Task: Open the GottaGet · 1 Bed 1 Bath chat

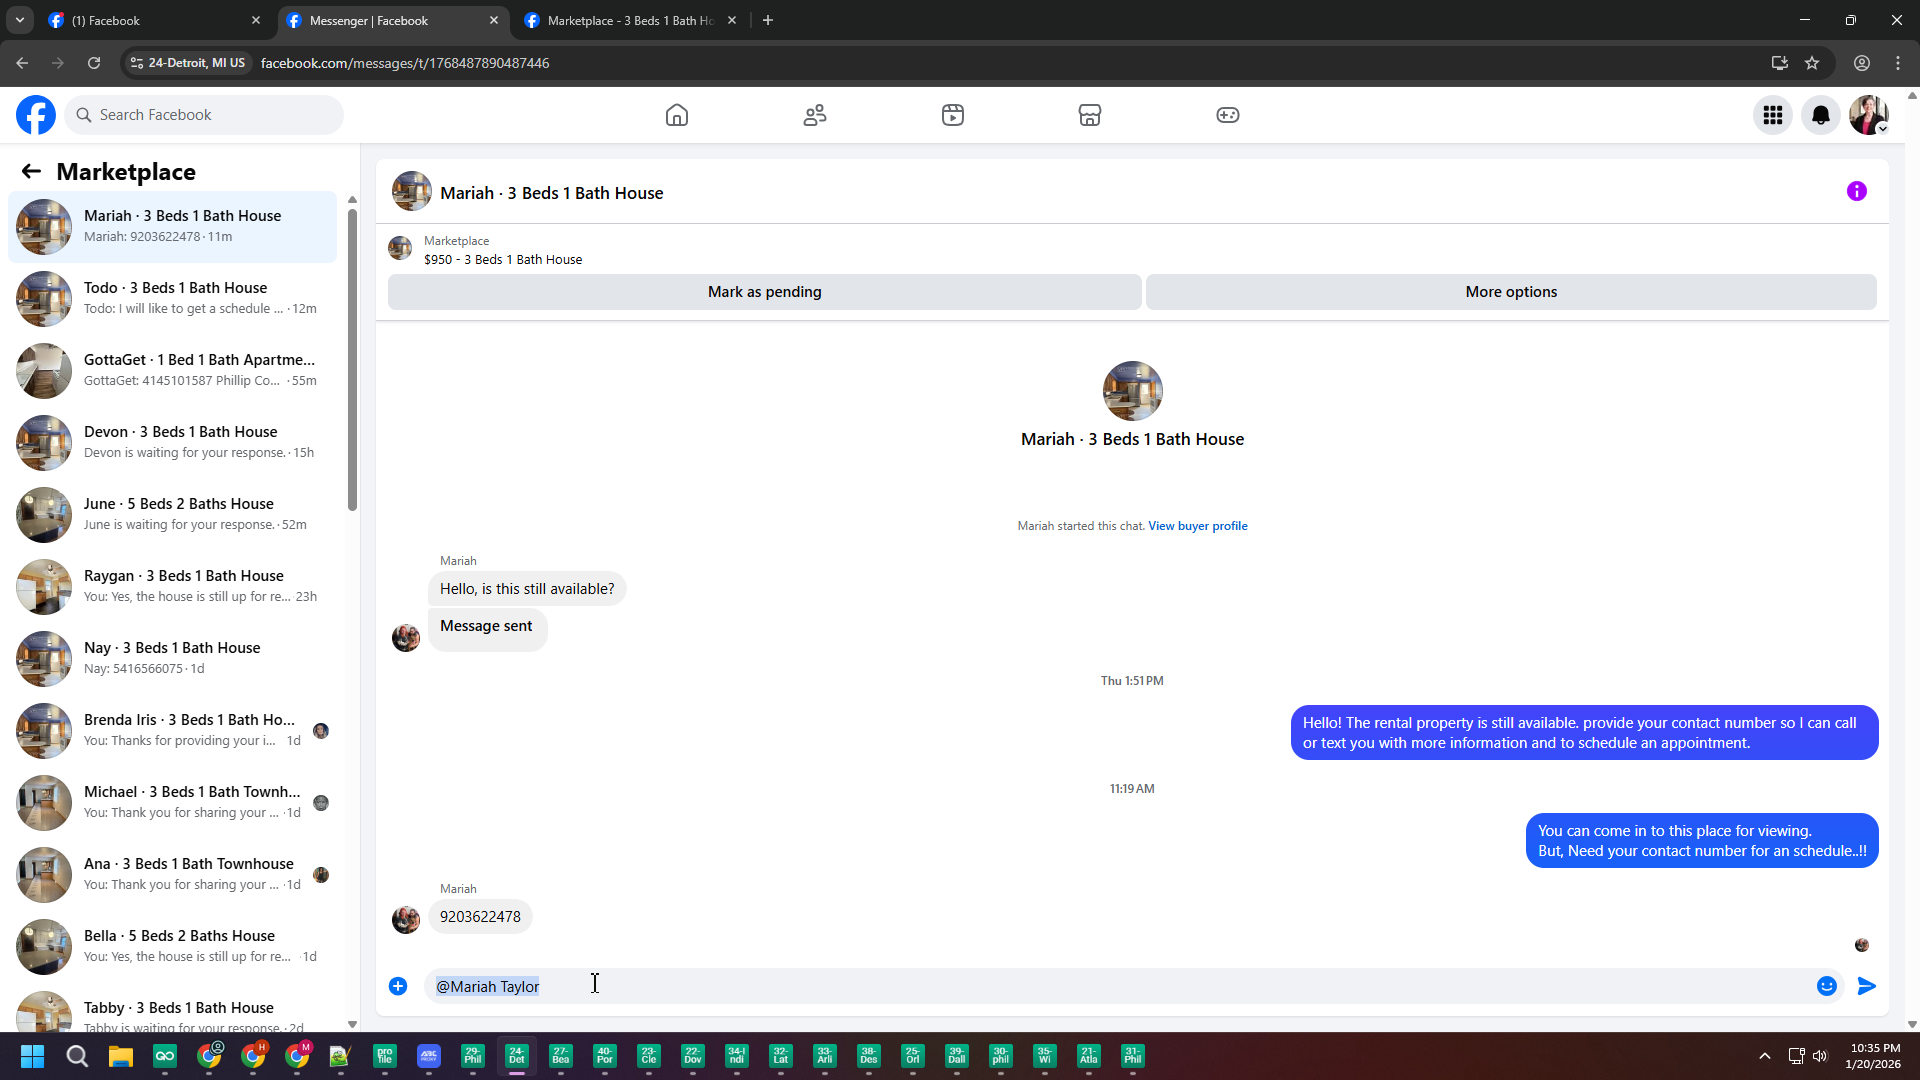Action: (173, 370)
